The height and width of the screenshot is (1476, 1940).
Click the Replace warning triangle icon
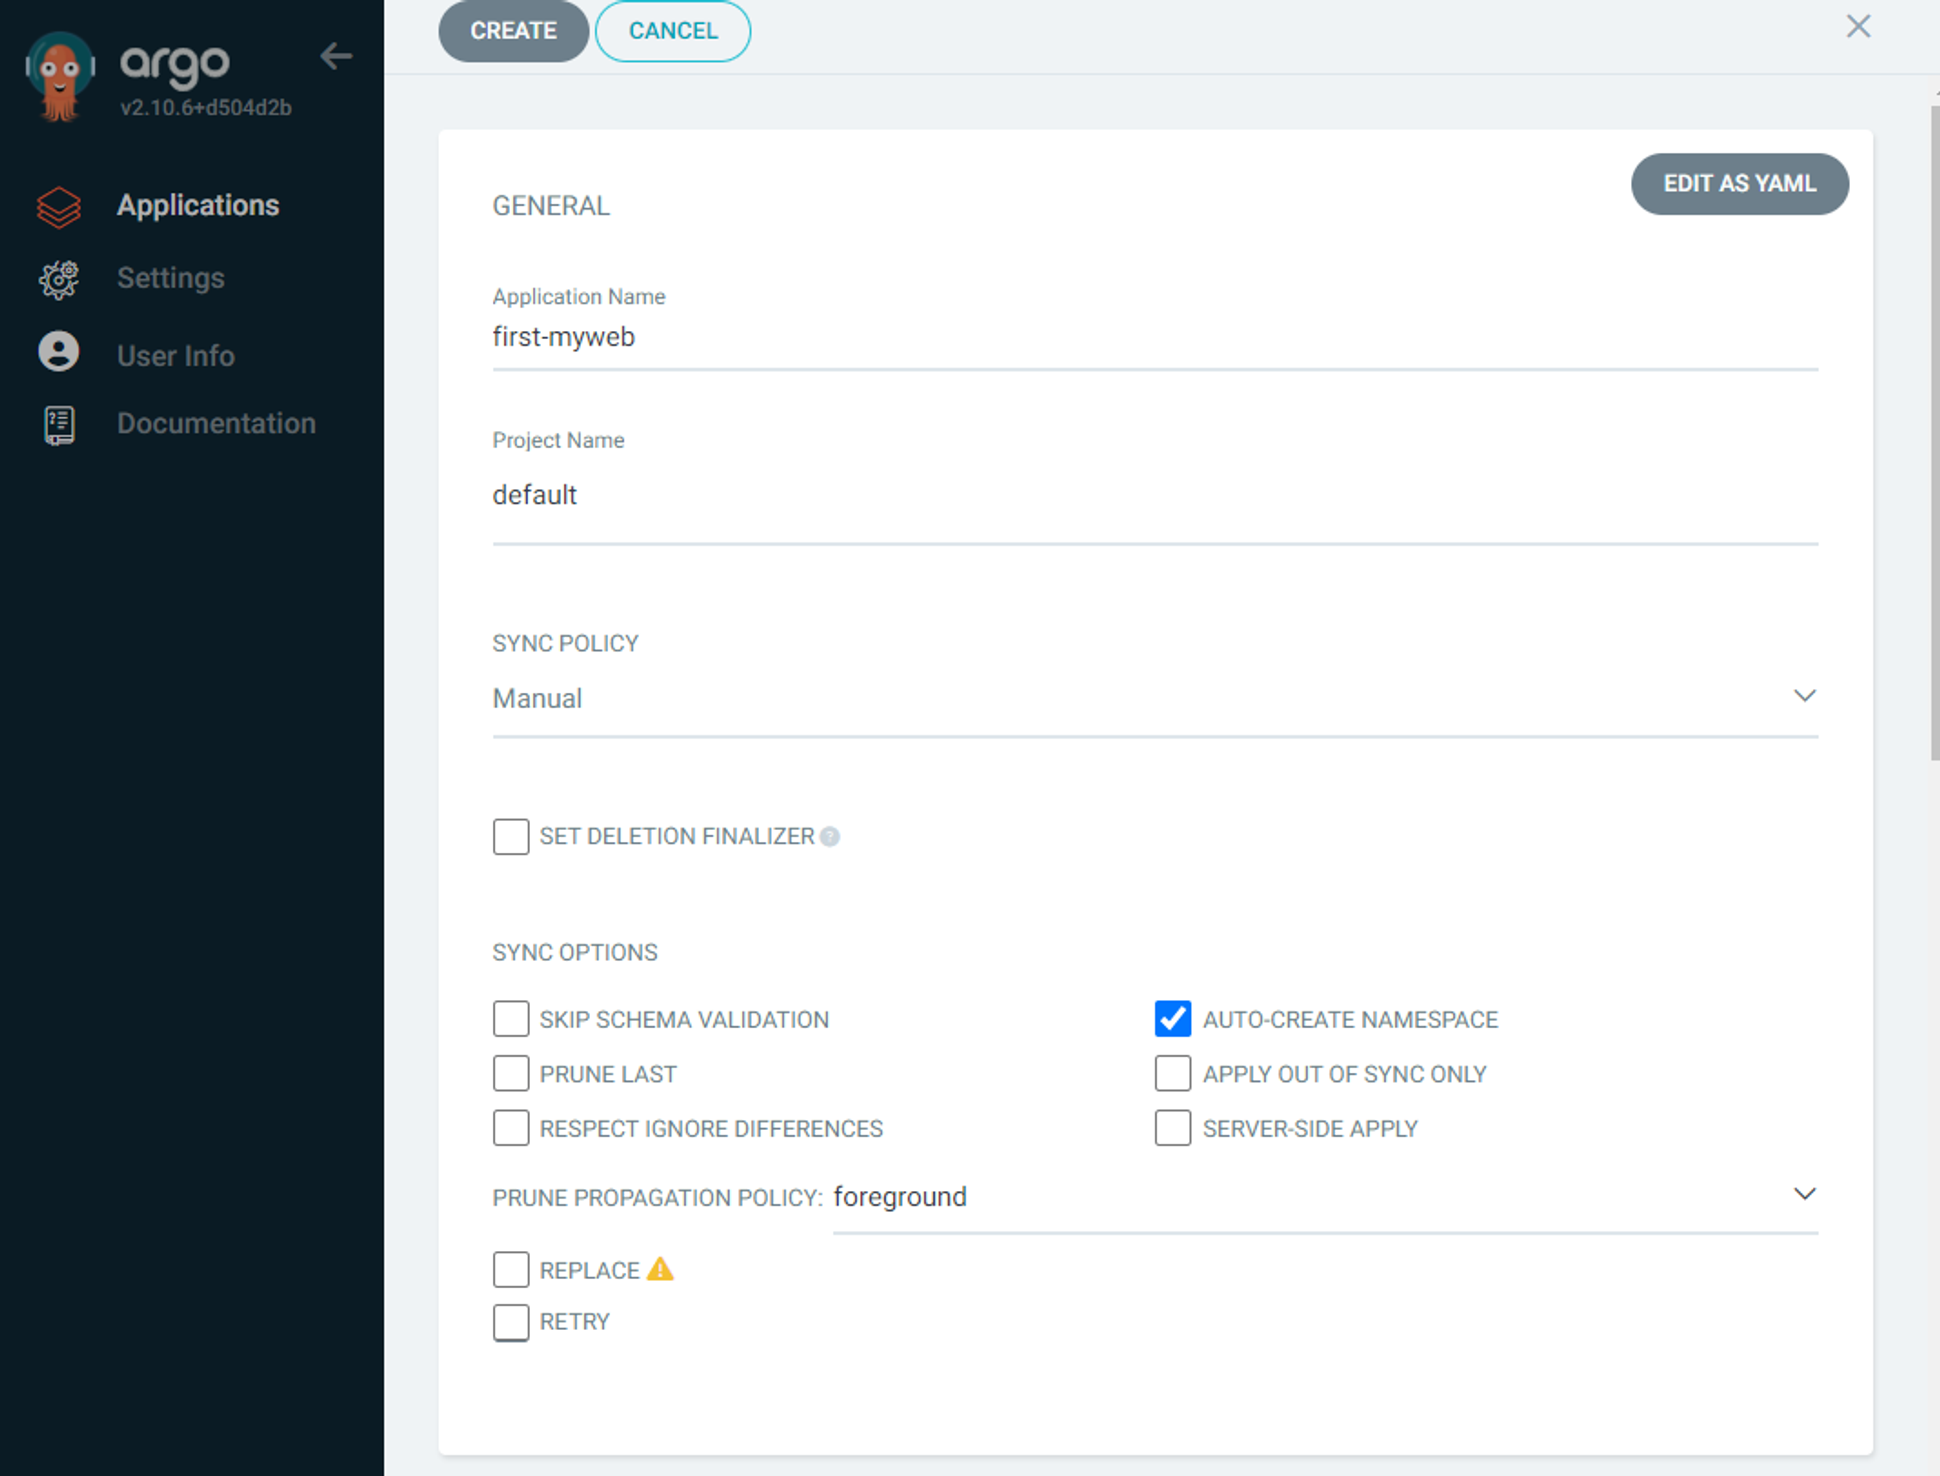point(660,1270)
